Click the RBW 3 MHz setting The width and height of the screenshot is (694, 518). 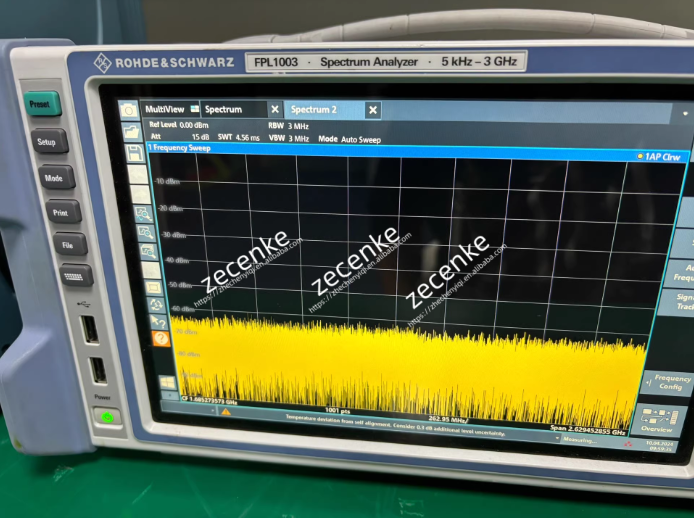pos(288,126)
